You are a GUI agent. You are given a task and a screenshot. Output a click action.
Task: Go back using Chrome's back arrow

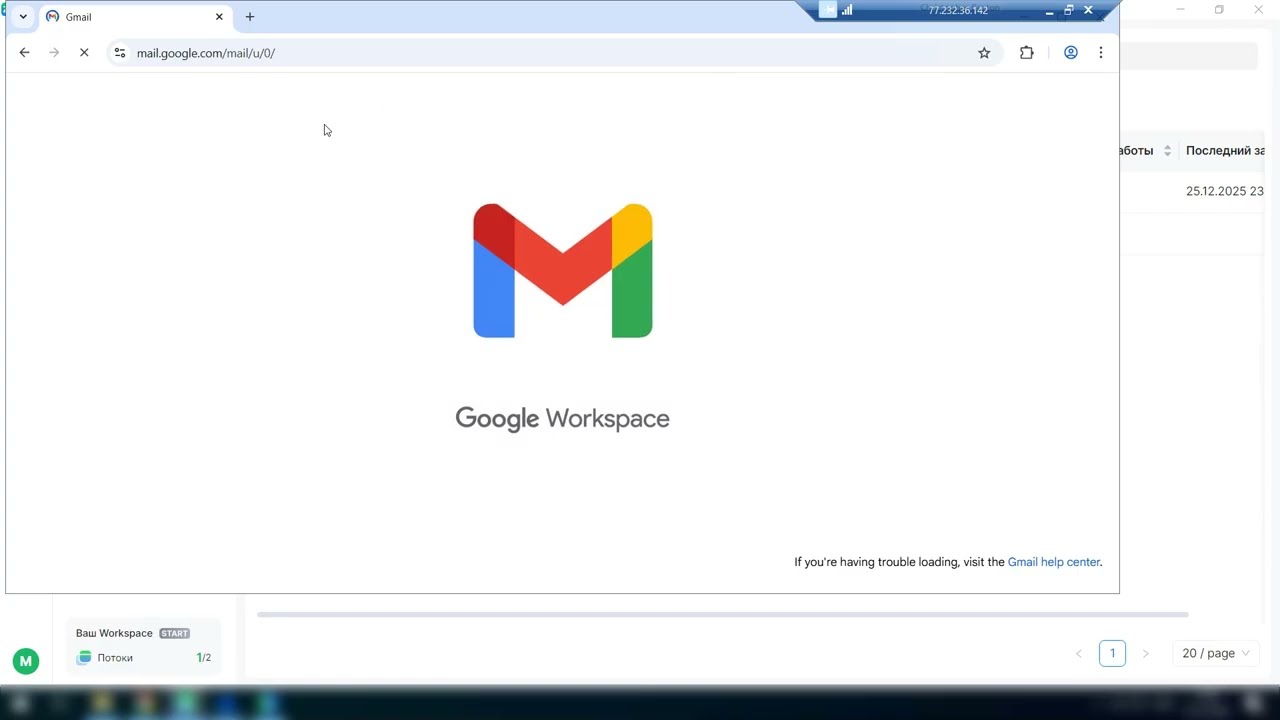tap(25, 53)
